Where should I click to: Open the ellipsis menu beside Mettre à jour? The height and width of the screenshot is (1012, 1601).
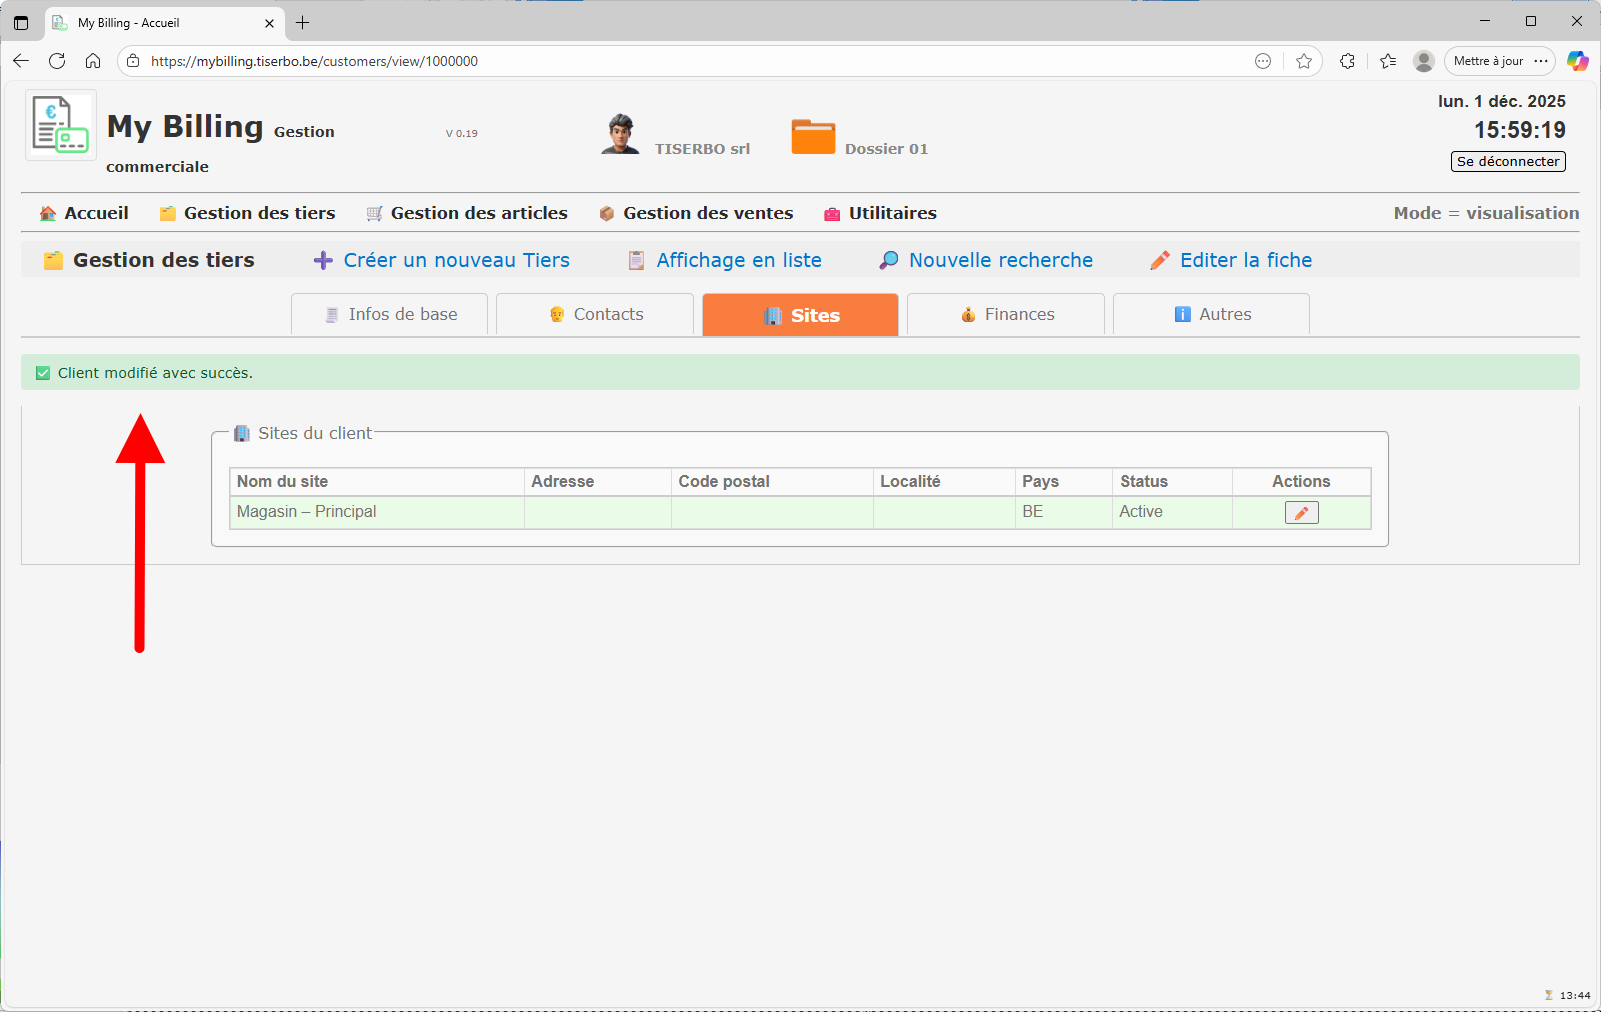(1541, 61)
